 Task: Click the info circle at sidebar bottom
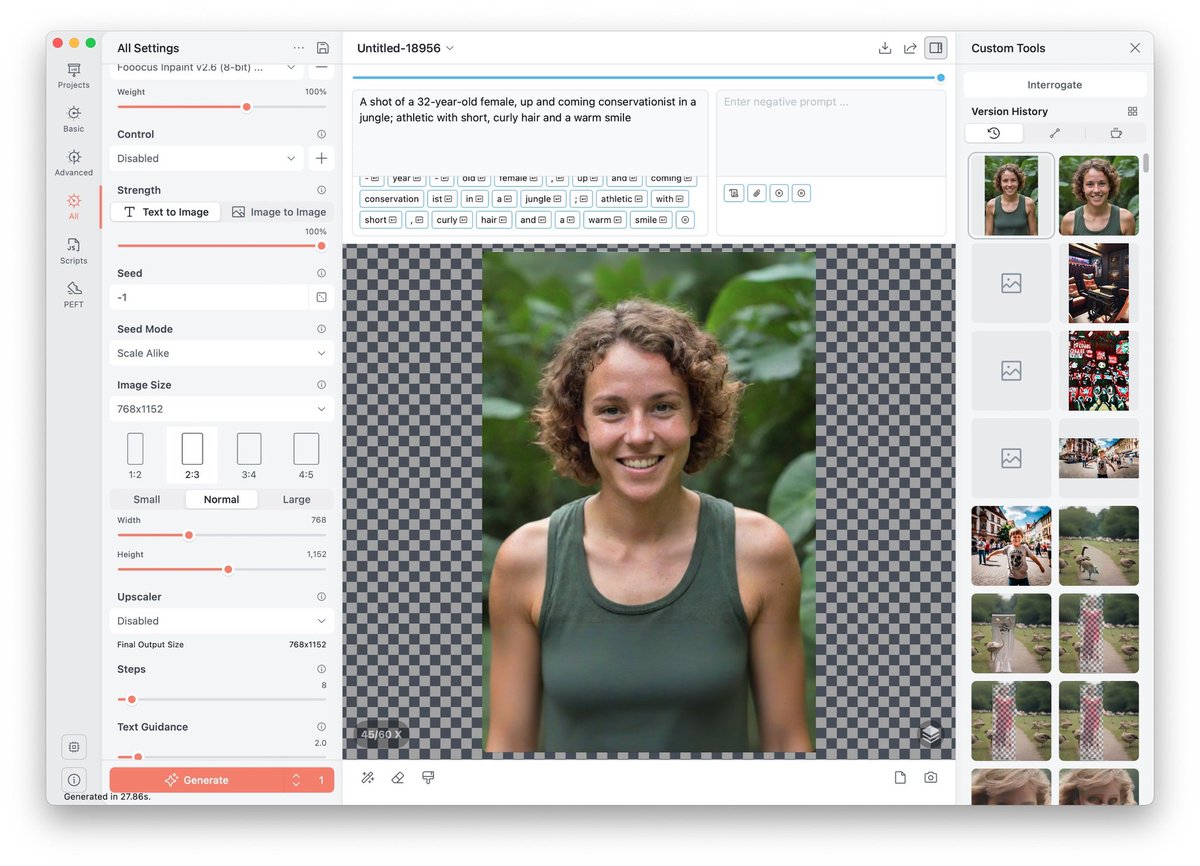[73, 780]
